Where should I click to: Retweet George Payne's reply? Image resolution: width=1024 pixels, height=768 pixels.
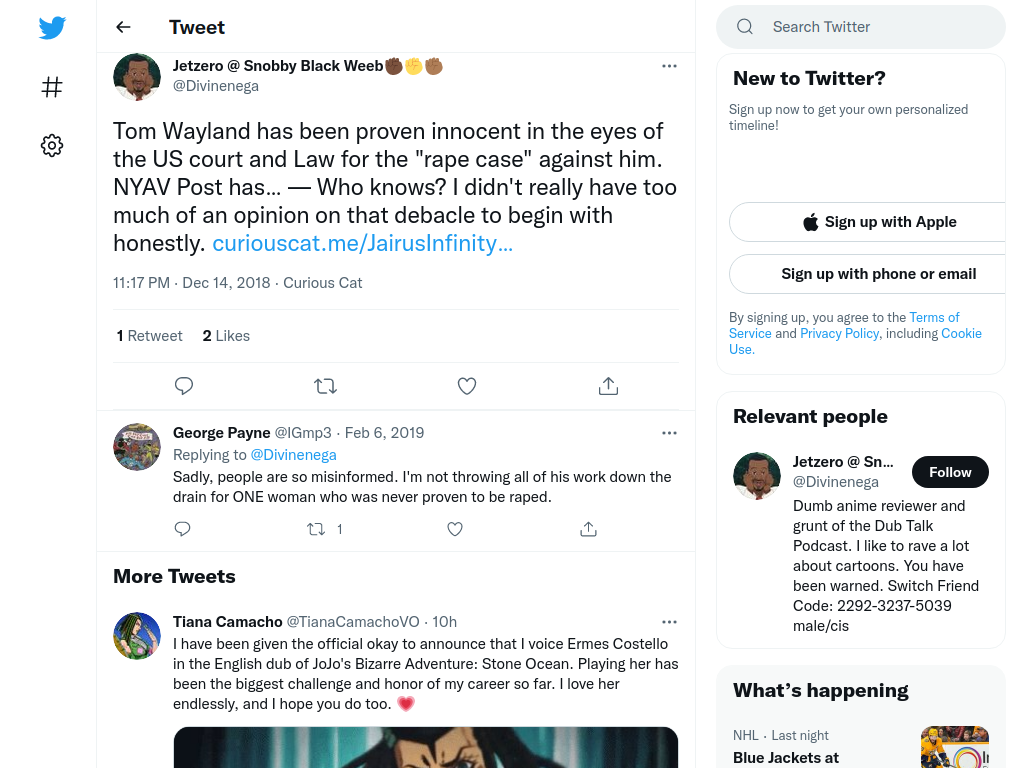[316, 529]
